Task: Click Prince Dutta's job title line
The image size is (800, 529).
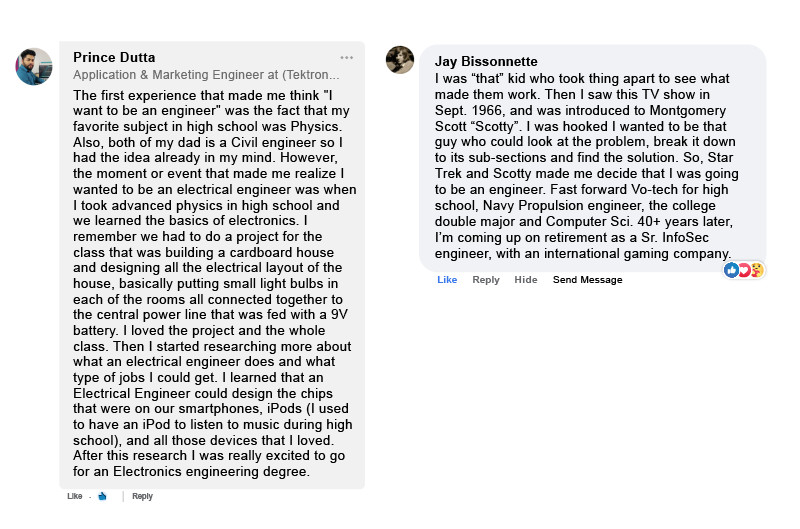Action: (x=206, y=75)
